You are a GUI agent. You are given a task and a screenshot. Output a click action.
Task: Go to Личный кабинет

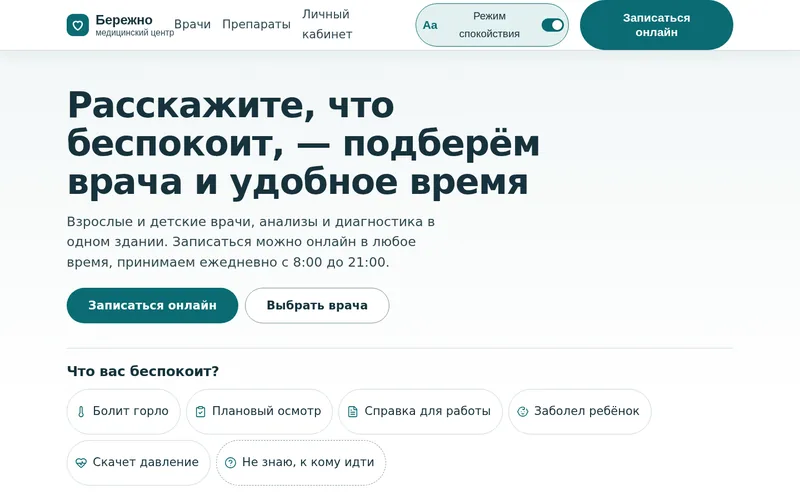coord(327,24)
